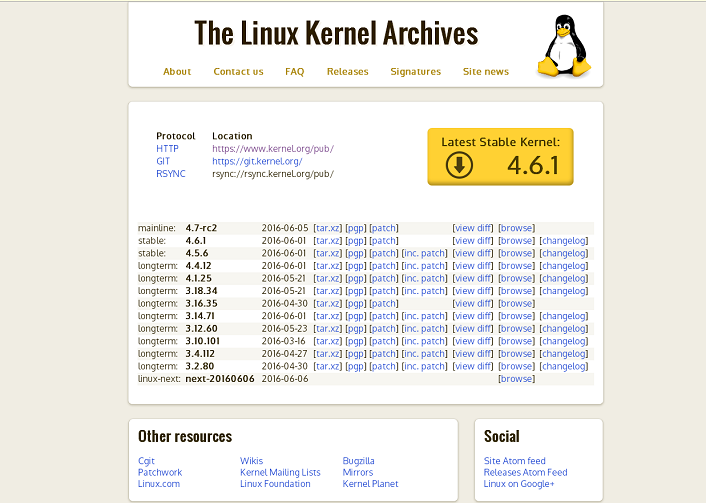Click the Other resources heading
Image resolution: width=706 pixels, height=503 pixels.
coord(185,436)
